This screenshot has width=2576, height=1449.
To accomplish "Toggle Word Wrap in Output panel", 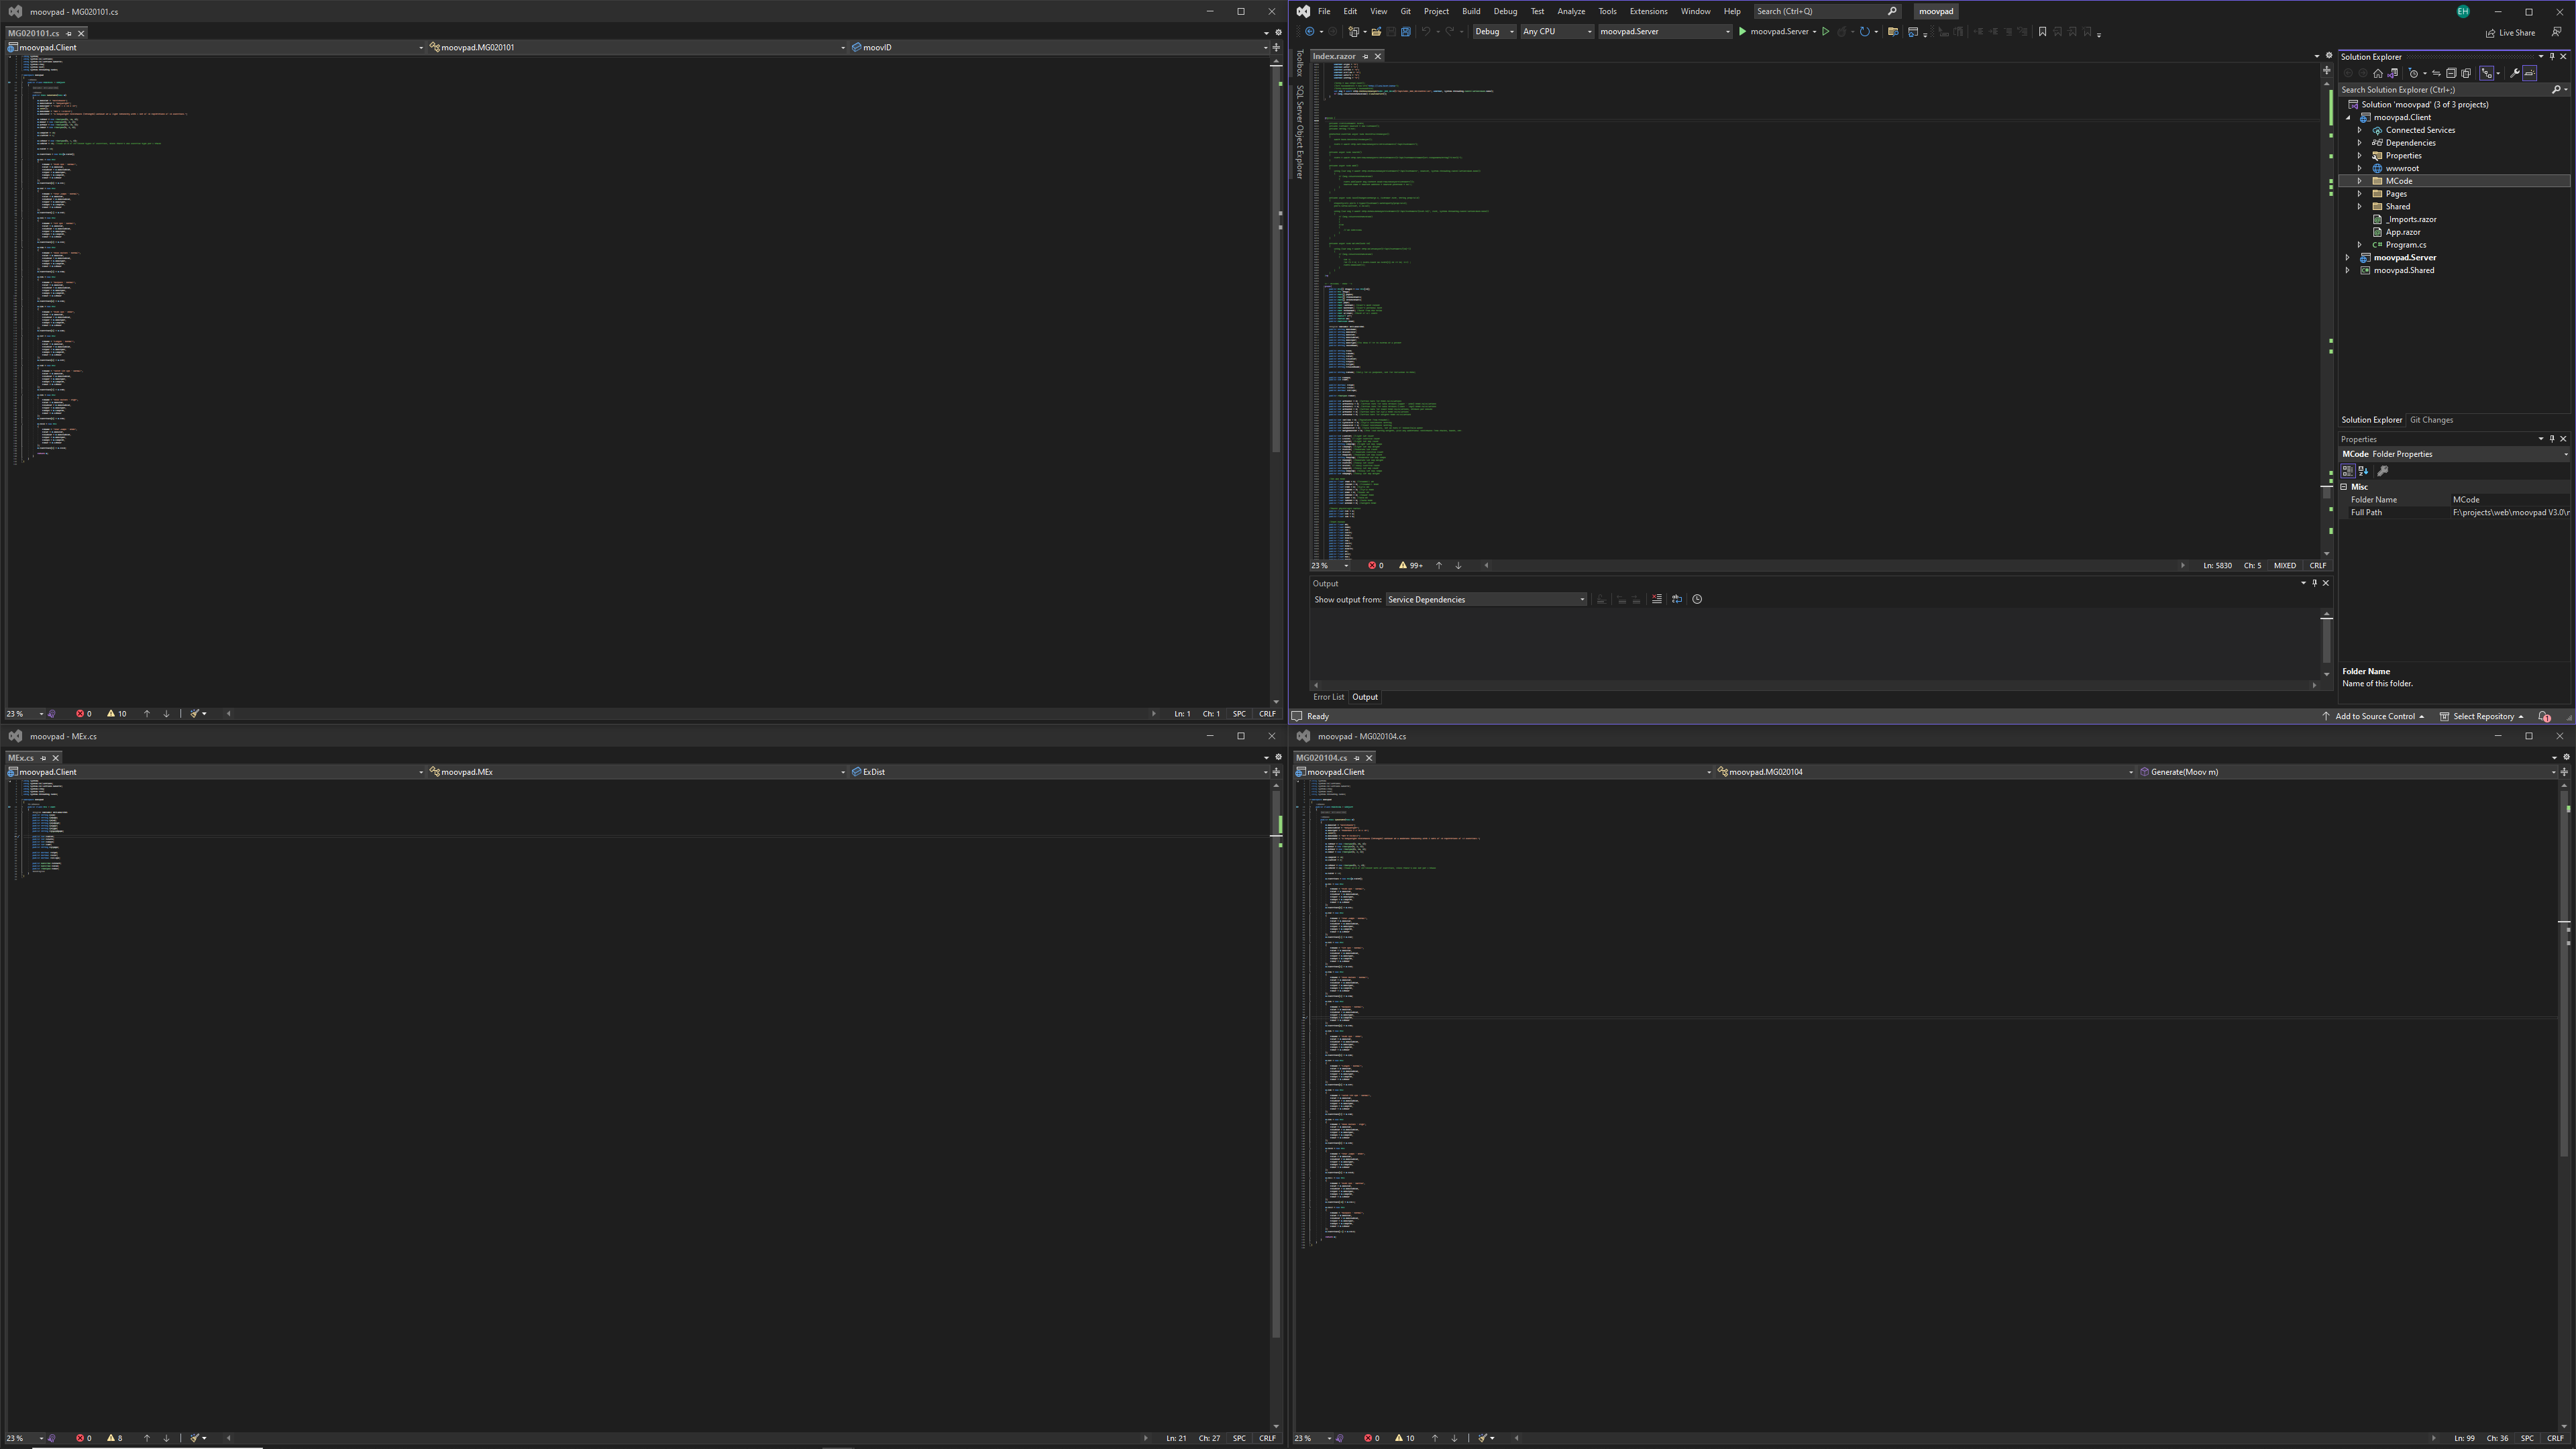I will pyautogui.click(x=1677, y=599).
